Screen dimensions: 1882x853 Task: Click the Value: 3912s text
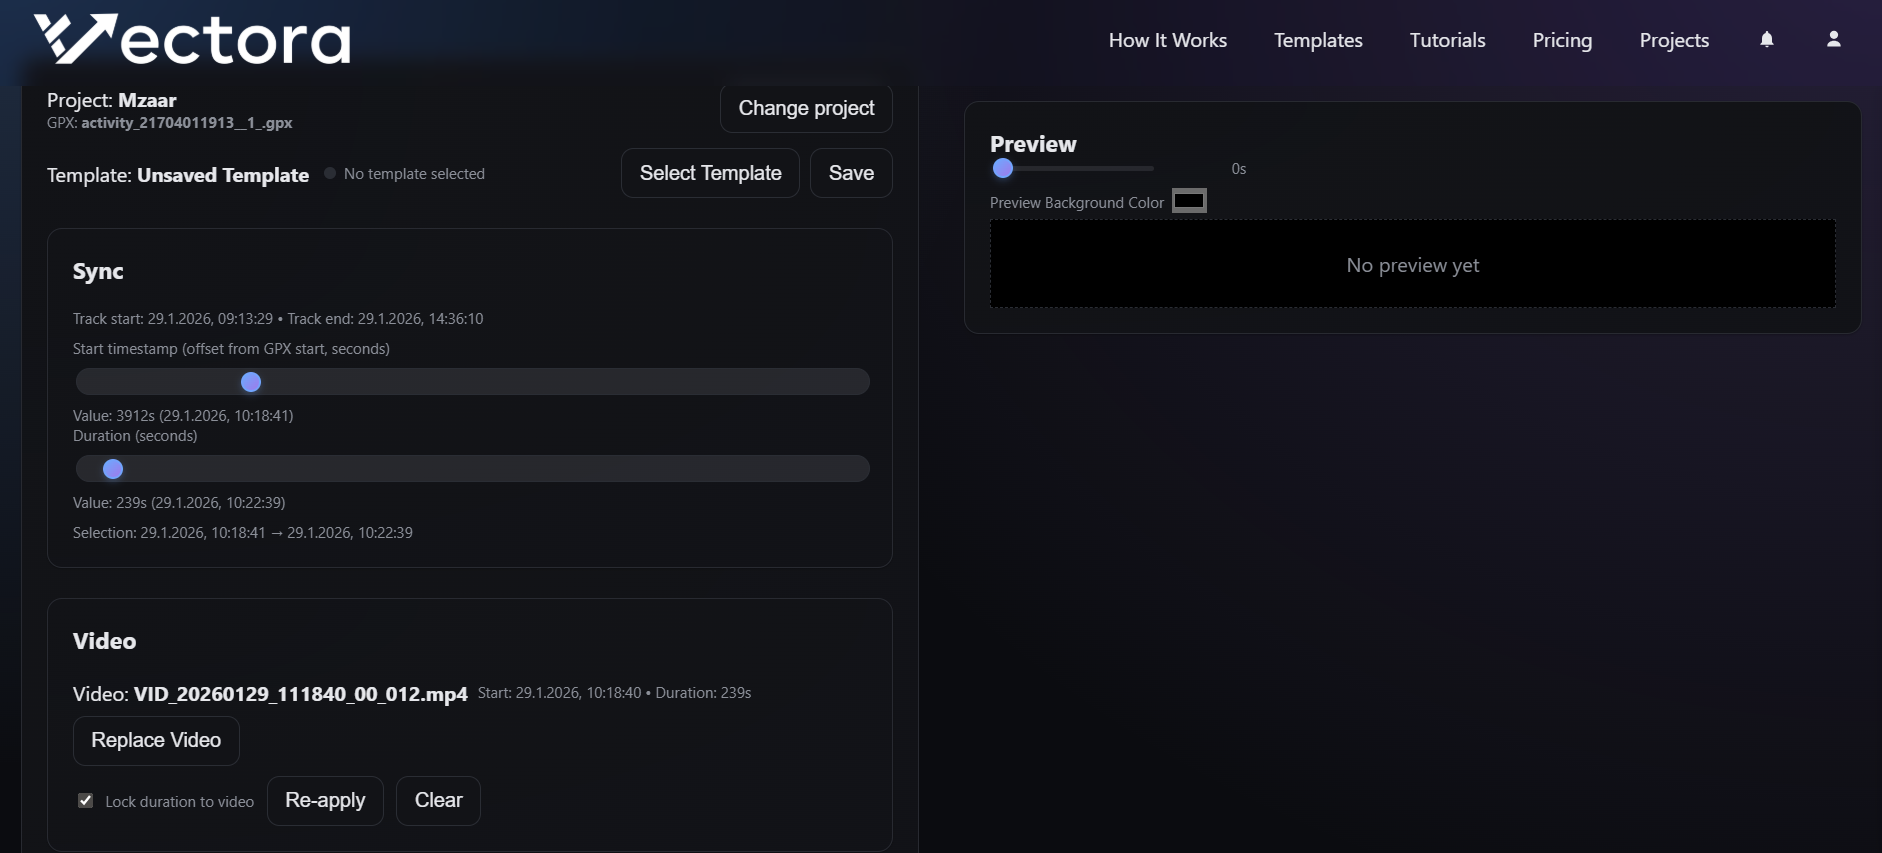183,416
